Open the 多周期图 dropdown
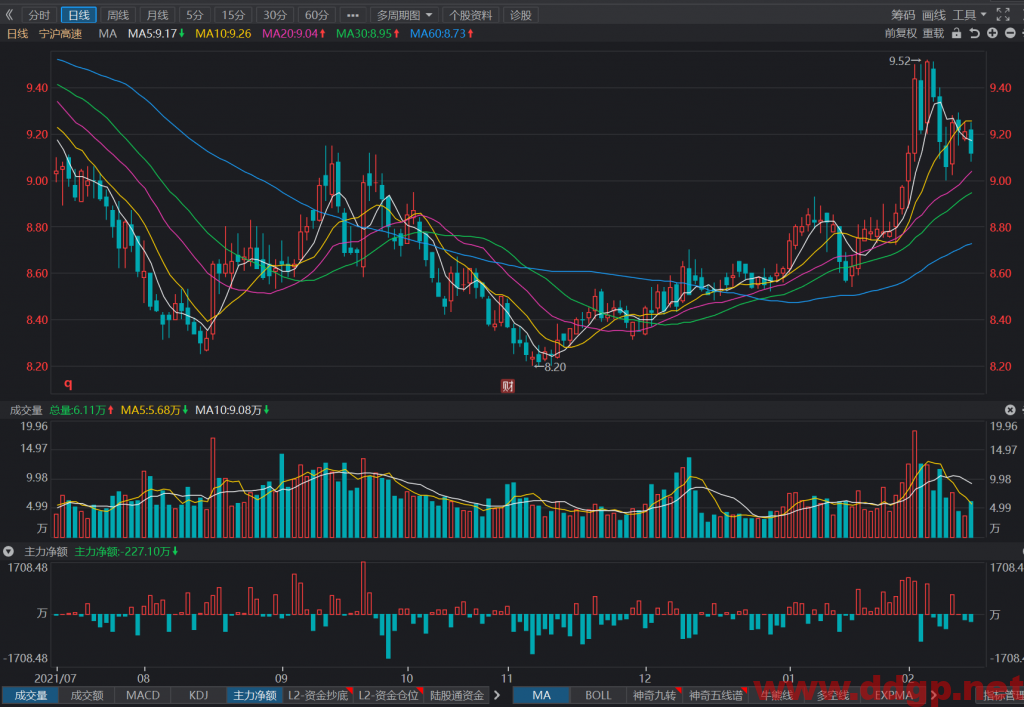 pyautogui.click(x=405, y=15)
